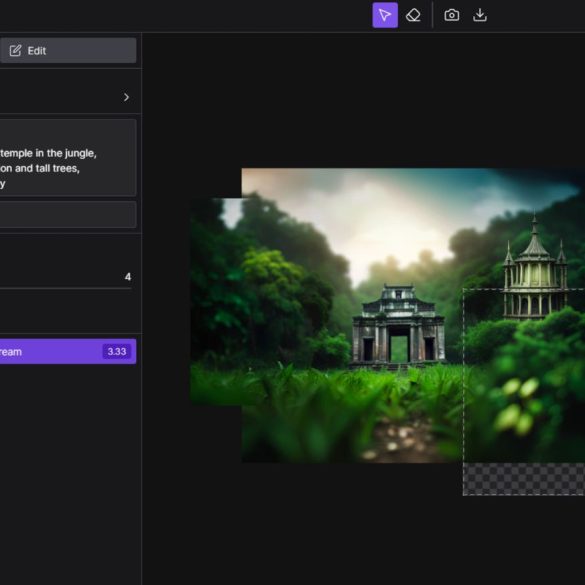Click inside the dashed selection frame
The height and width of the screenshot is (585, 585).
pos(524,375)
